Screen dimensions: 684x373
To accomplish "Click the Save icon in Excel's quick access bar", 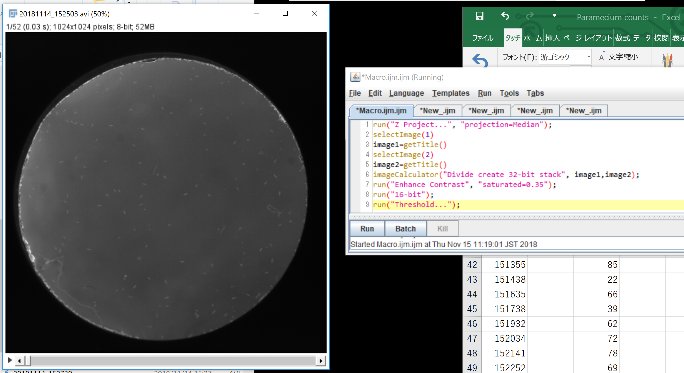I will (x=479, y=17).
